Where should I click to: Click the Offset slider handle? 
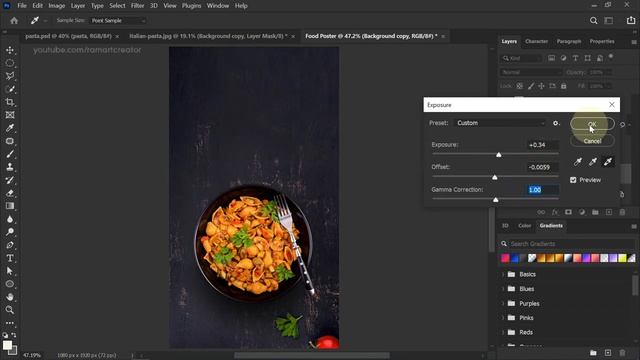(495, 177)
